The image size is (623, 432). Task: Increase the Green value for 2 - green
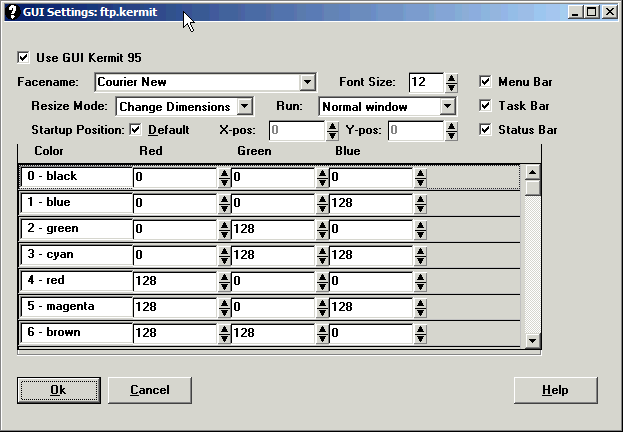click(x=322, y=224)
